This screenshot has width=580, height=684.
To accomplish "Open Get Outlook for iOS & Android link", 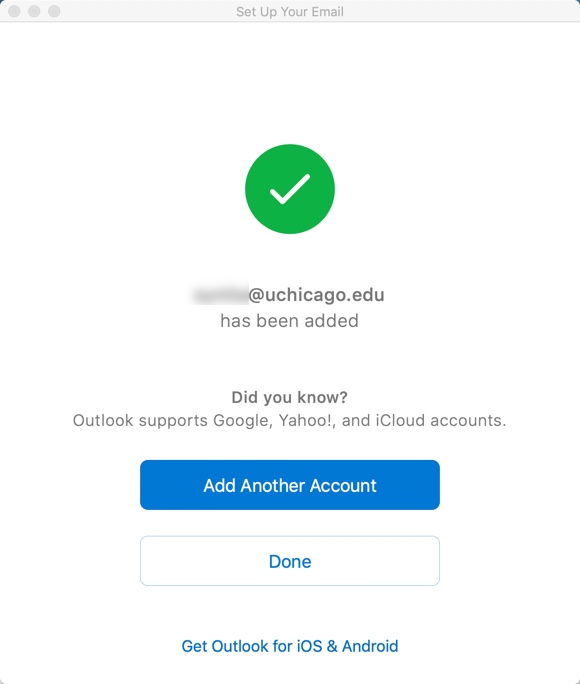I will pos(290,646).
